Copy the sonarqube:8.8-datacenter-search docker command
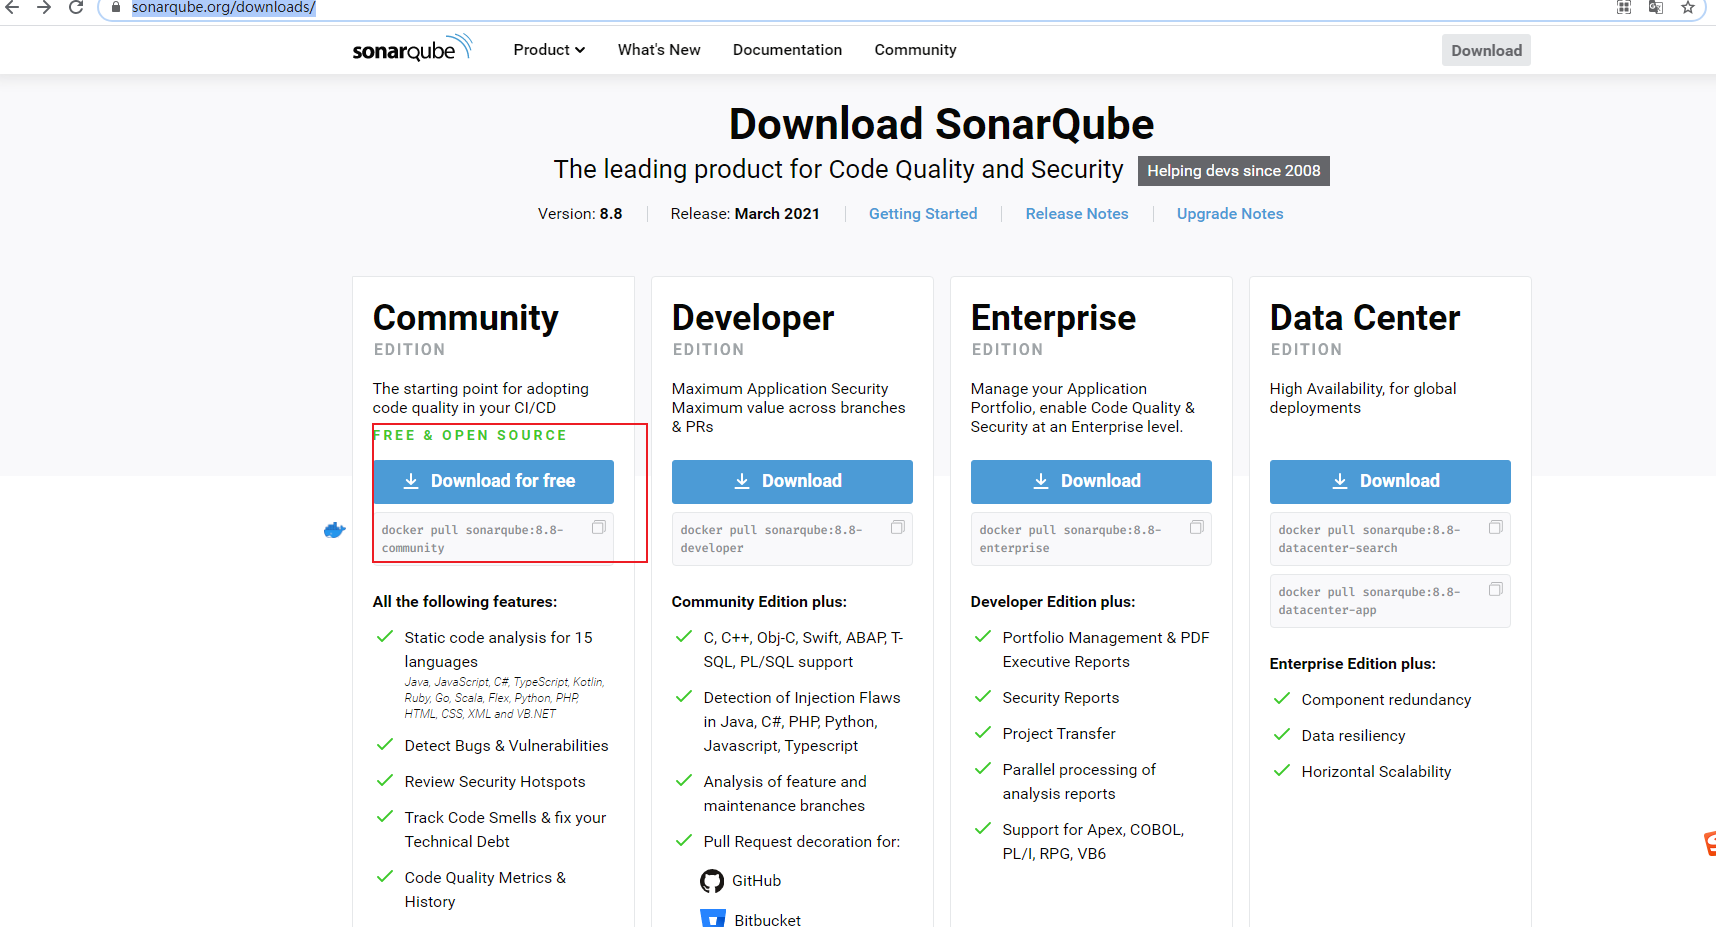 [x=1496, y=527]
